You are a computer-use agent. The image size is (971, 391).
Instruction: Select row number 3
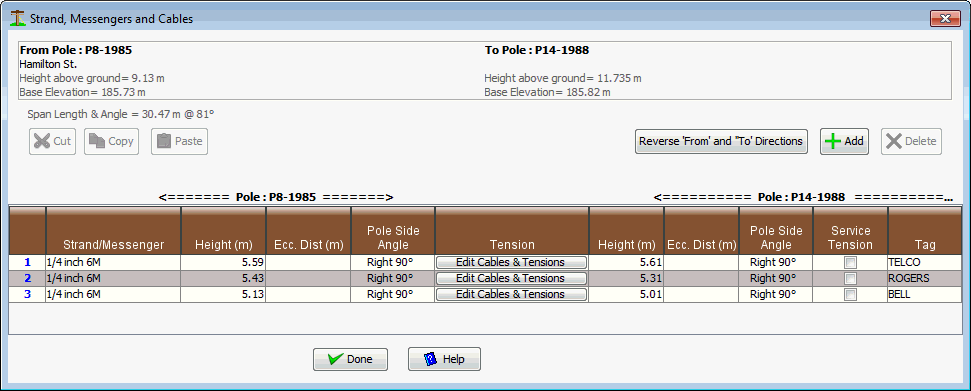pos(27,295)
